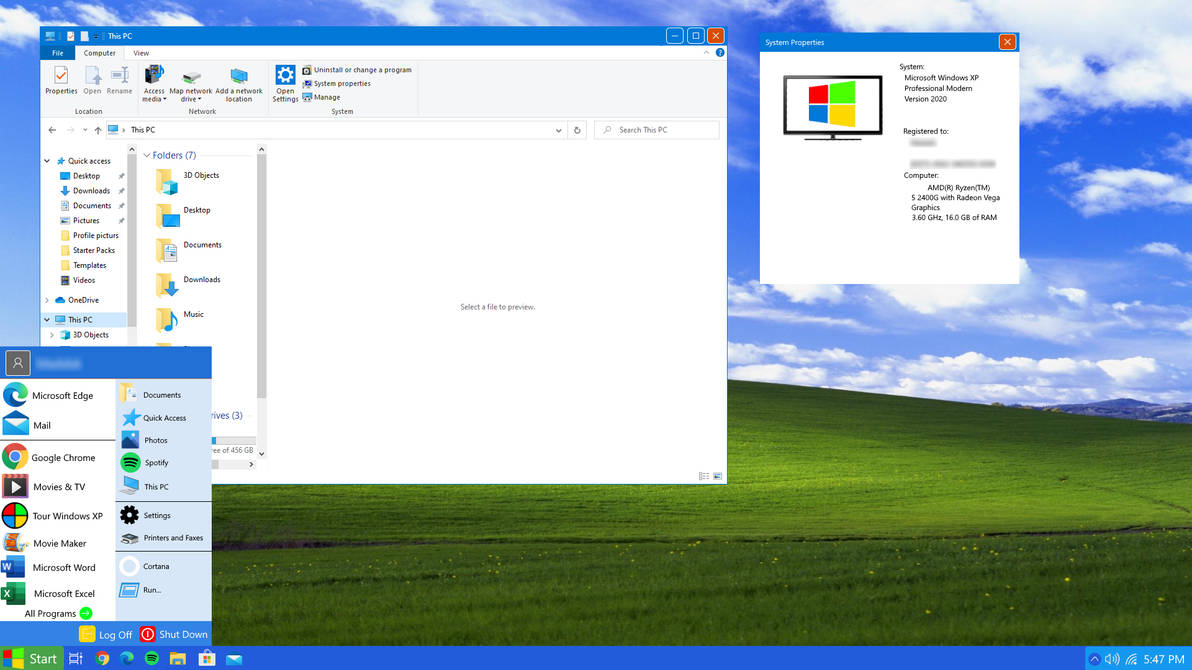
Task: Open Printers and Faxes
Action: point(162,538)
